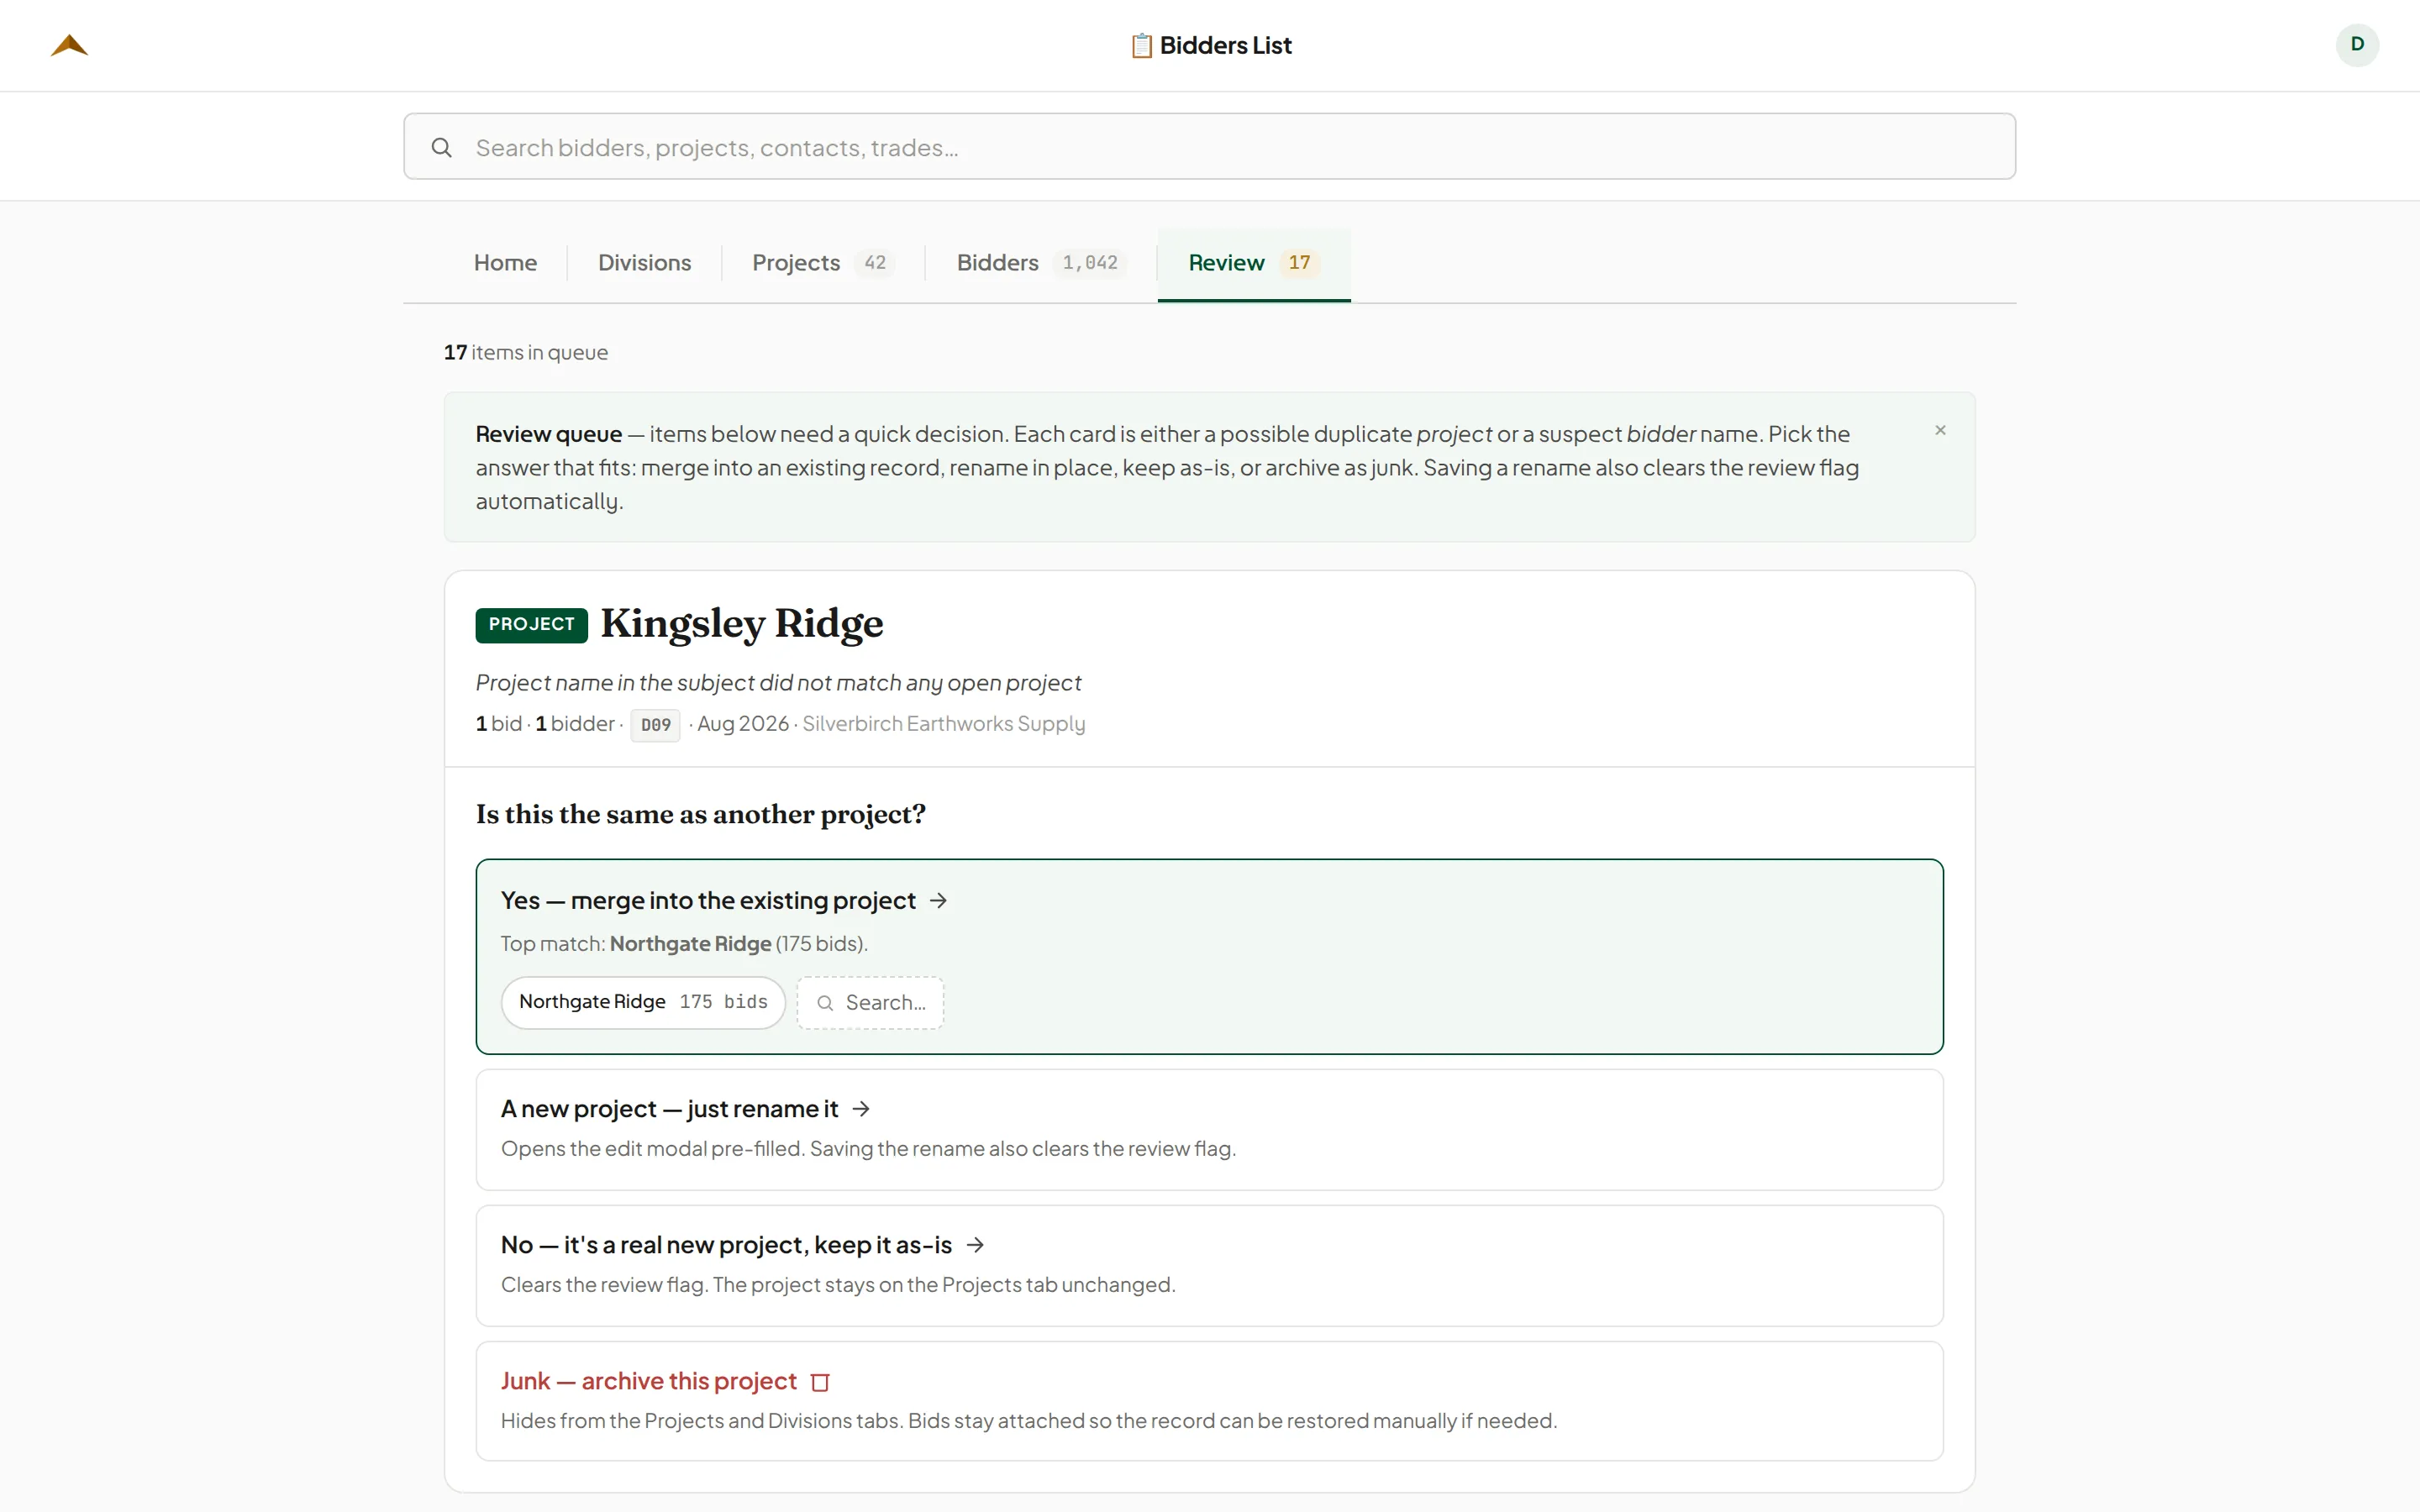Go to the Projects tab

[823, 263]
